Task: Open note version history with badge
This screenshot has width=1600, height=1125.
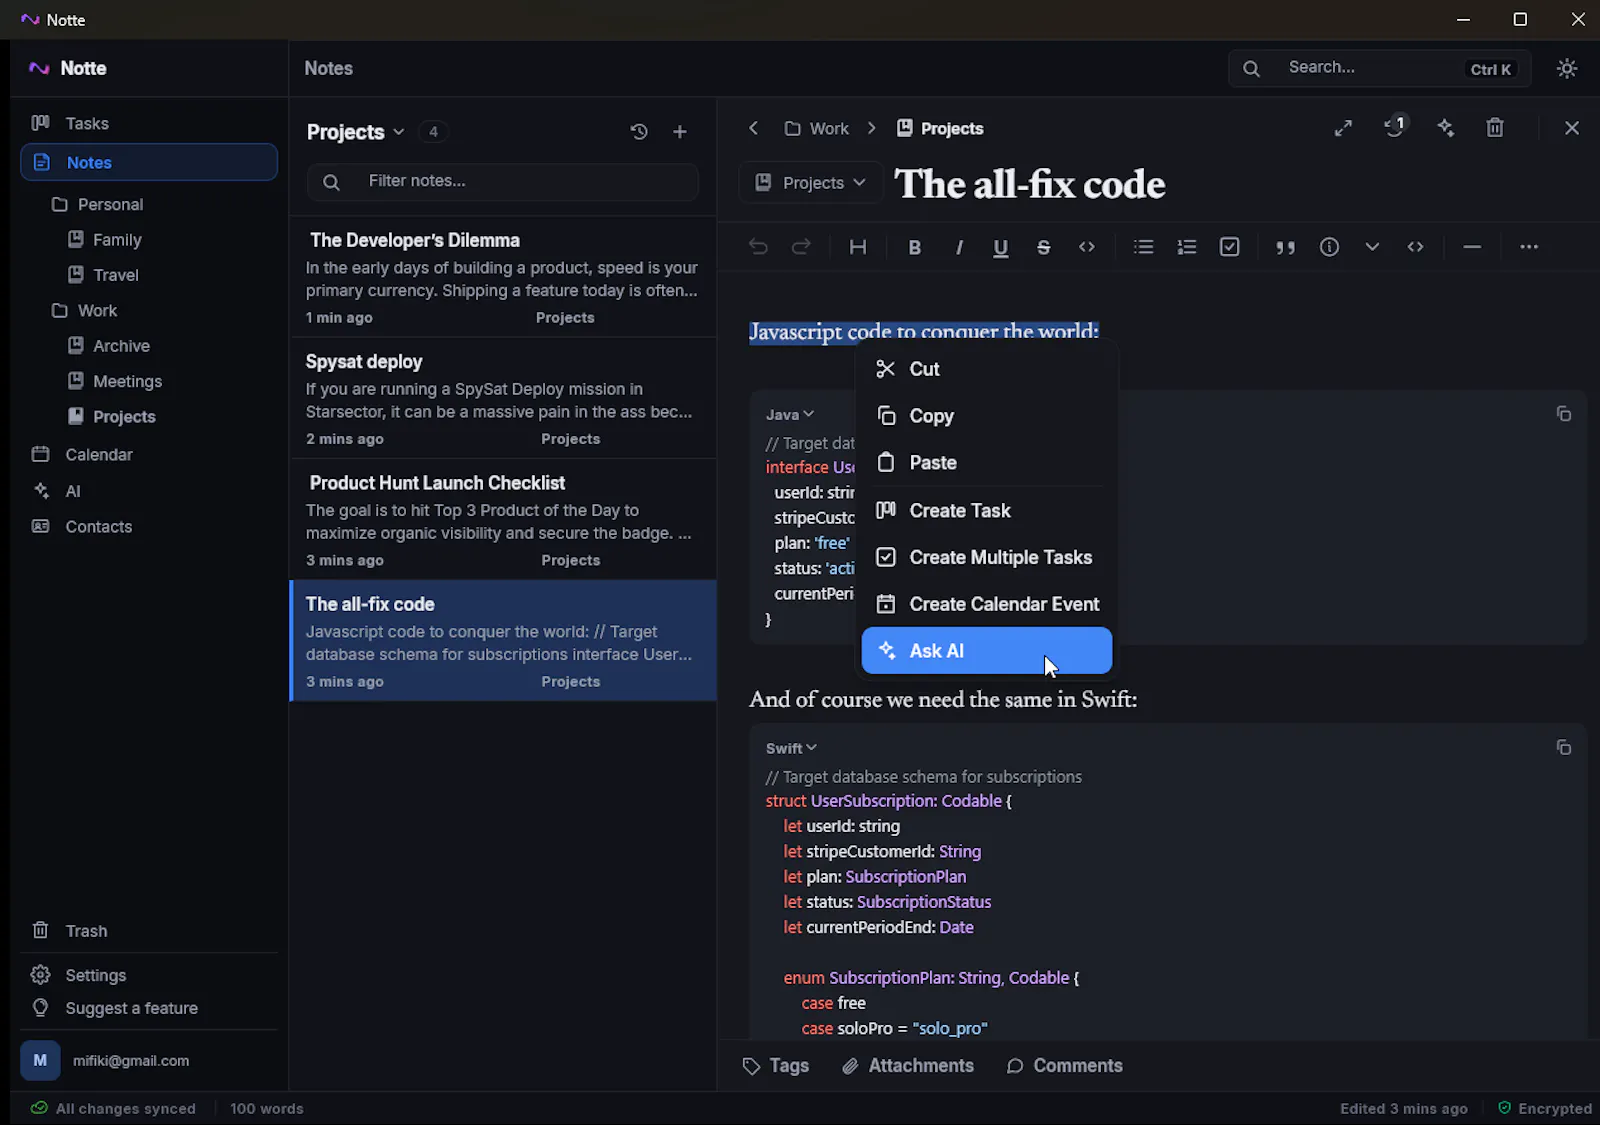Action: [1394, 127]
